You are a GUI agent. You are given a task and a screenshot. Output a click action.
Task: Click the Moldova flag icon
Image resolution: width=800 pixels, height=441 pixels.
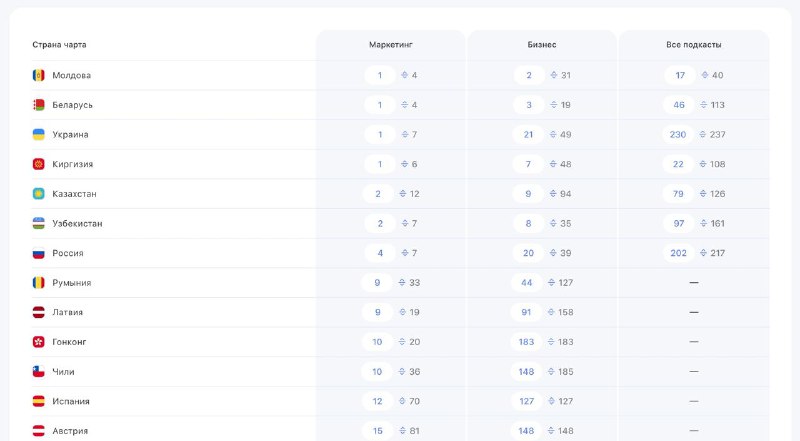(x=39, y=75)
